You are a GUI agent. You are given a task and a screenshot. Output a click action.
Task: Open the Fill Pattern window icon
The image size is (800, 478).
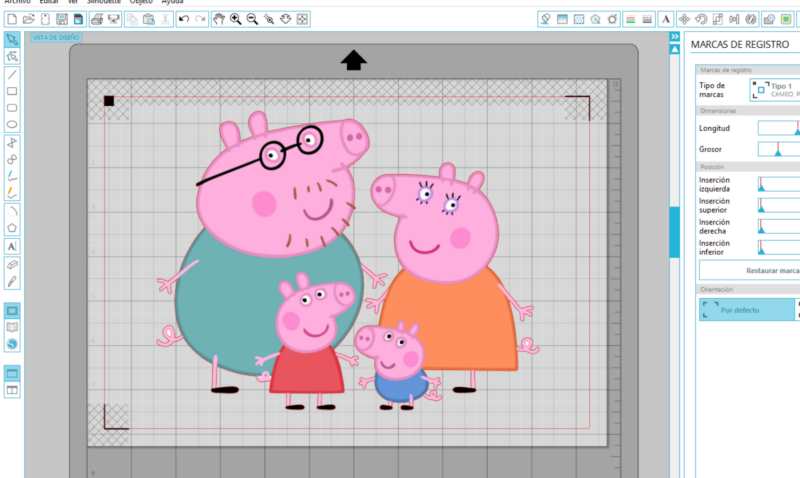(x=579, y=19)
